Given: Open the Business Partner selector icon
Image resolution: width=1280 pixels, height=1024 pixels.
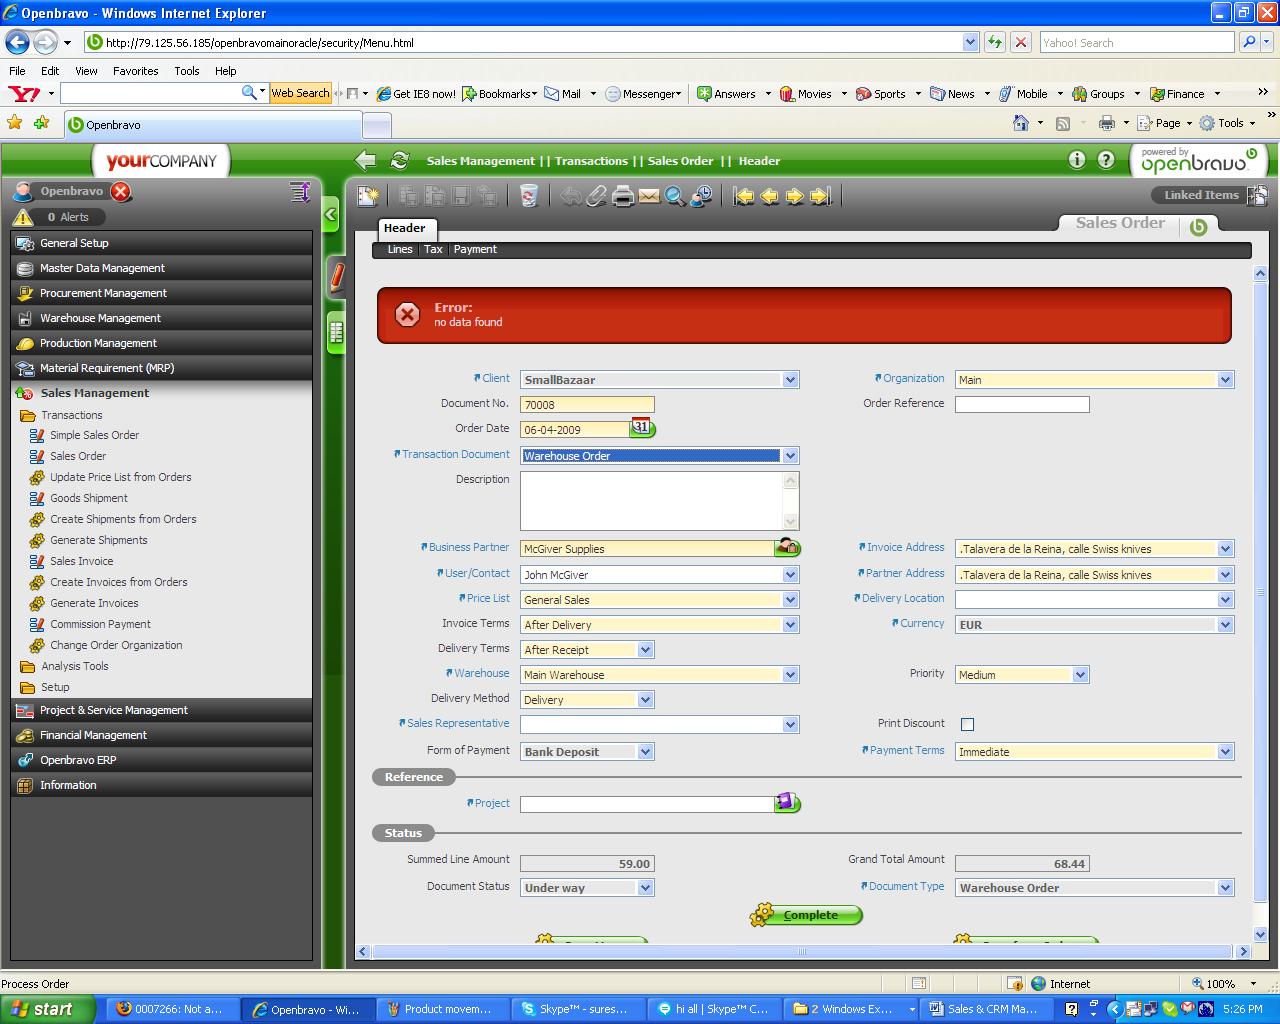Looking at the screenshot, I should [788, 547].
